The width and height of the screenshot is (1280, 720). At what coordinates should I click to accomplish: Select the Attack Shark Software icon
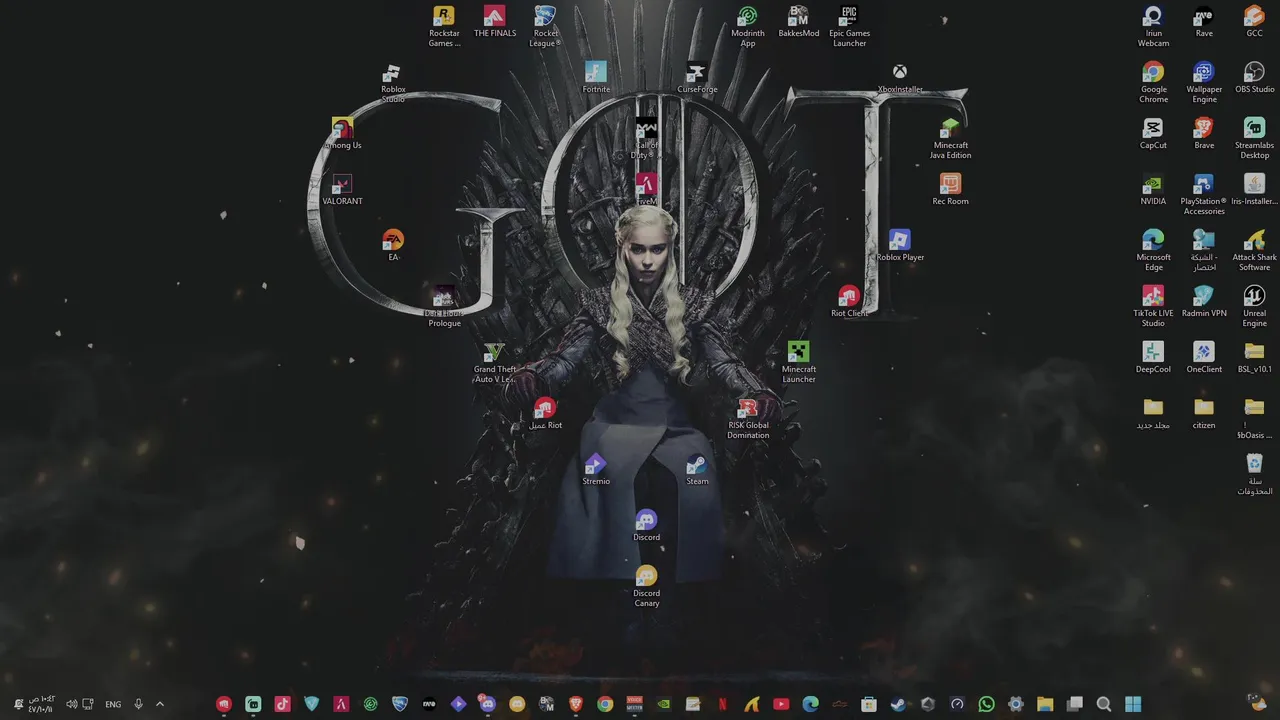coord(1254,250)
